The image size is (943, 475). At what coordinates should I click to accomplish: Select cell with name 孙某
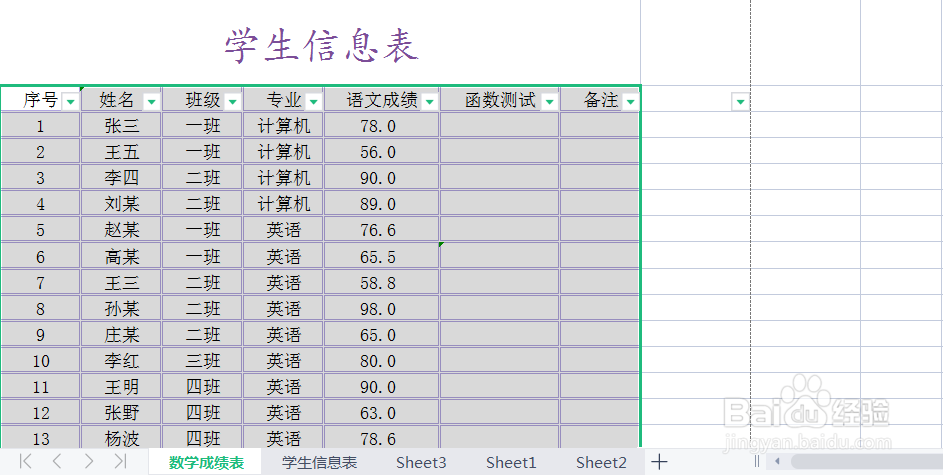click(121, 308)
